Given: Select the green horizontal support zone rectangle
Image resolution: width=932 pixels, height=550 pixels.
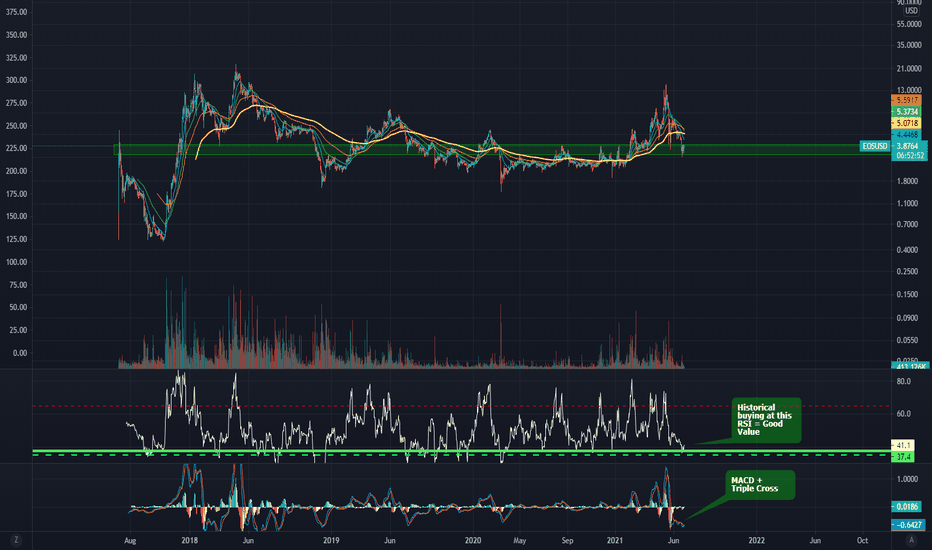Looking at the screenshot, I should click(502, 150).
